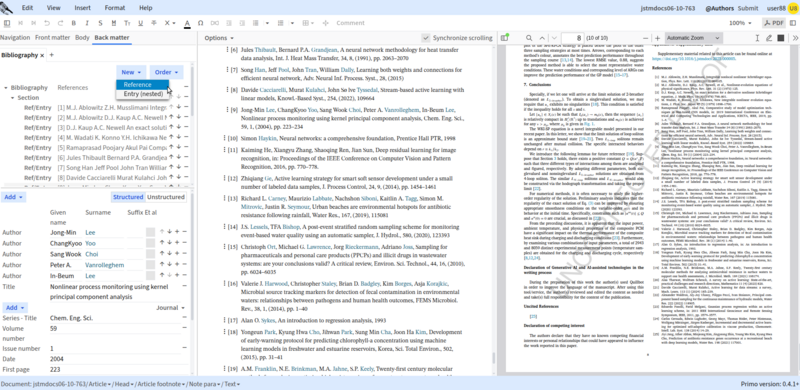Remove reference [3] D.J. Kaup entry
The width and height of the screenshot is (800, 390).
coord(186,128)
